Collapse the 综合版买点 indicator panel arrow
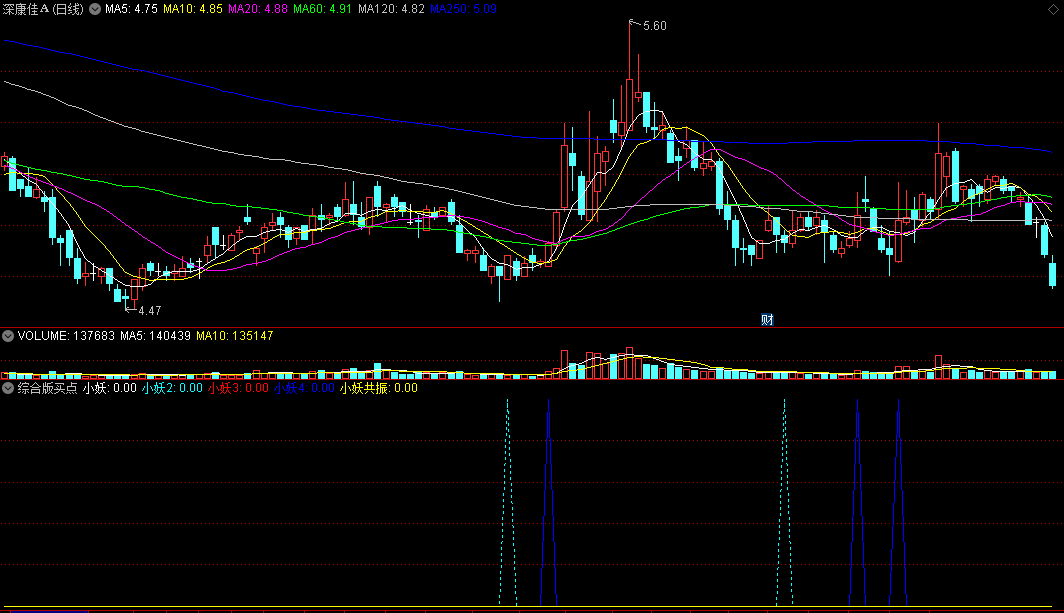The width and height of the screenshot is (1064, 613). (x=8, y=388)
